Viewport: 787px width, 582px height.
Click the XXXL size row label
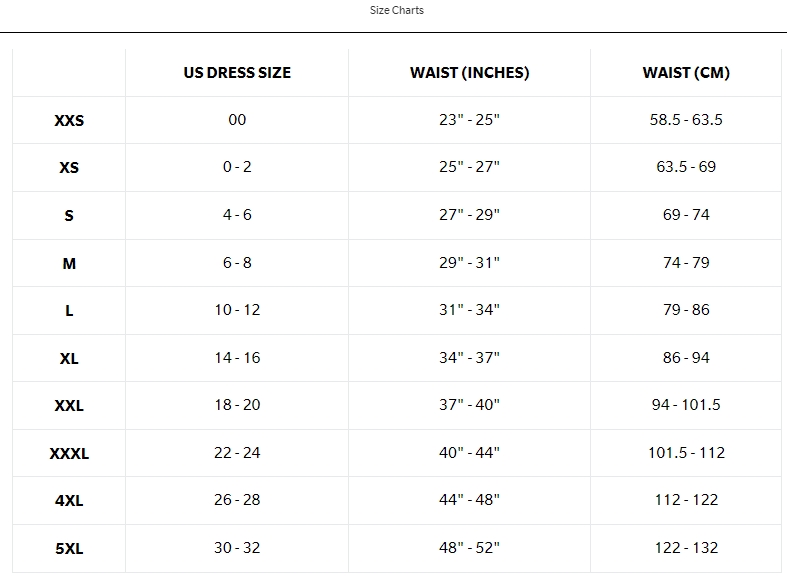(69, 454)
